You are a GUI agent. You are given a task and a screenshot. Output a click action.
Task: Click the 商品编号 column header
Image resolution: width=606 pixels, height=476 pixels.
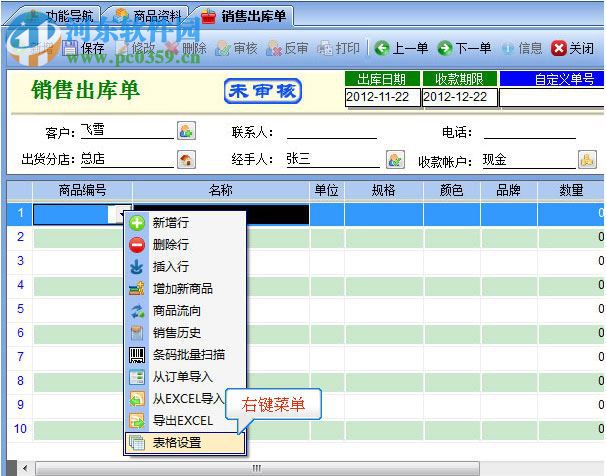tap(82, 190)
